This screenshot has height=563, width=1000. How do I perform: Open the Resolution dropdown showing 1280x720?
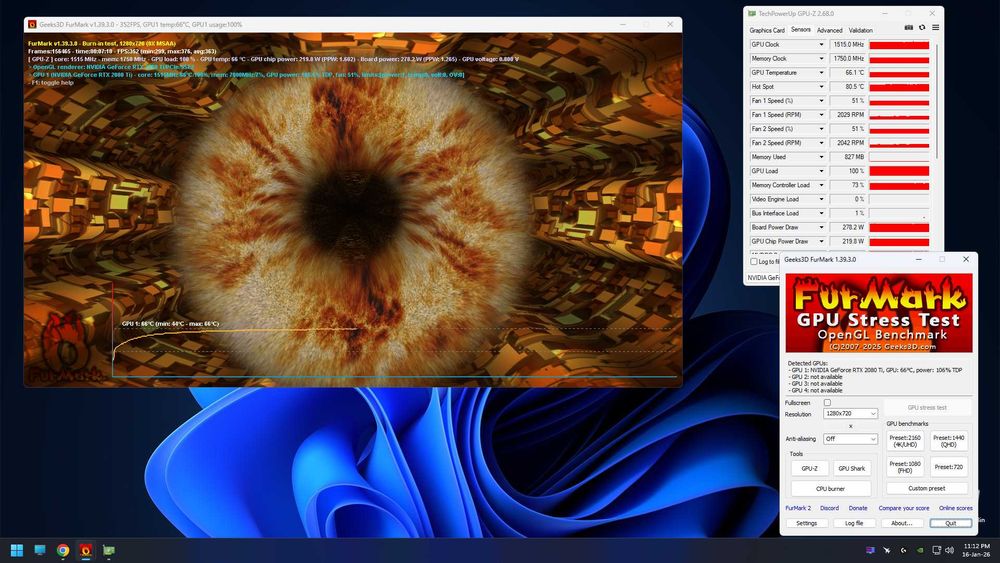pos(850,414)
